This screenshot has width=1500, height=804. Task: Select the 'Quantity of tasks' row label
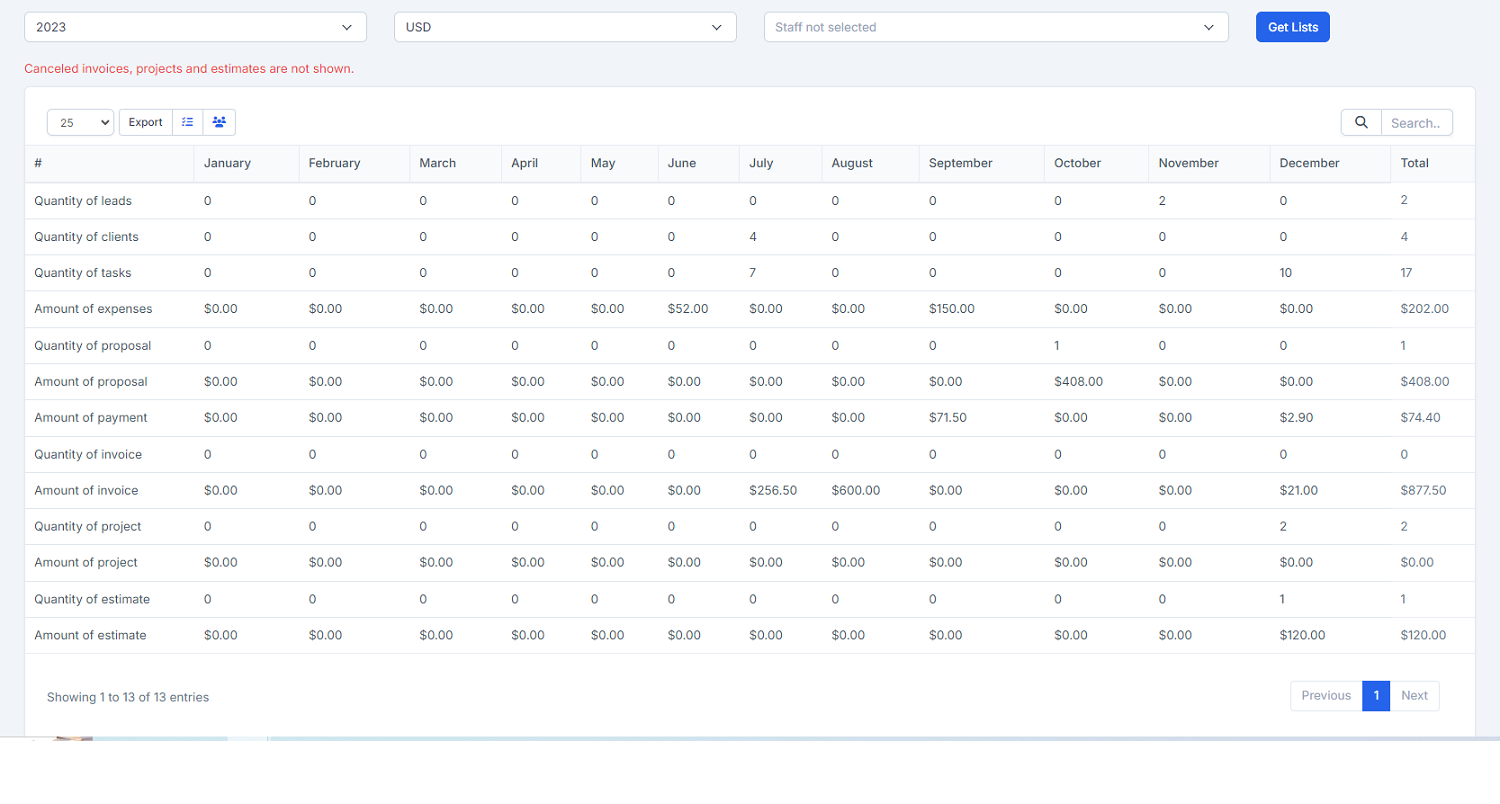pos(83,273)
